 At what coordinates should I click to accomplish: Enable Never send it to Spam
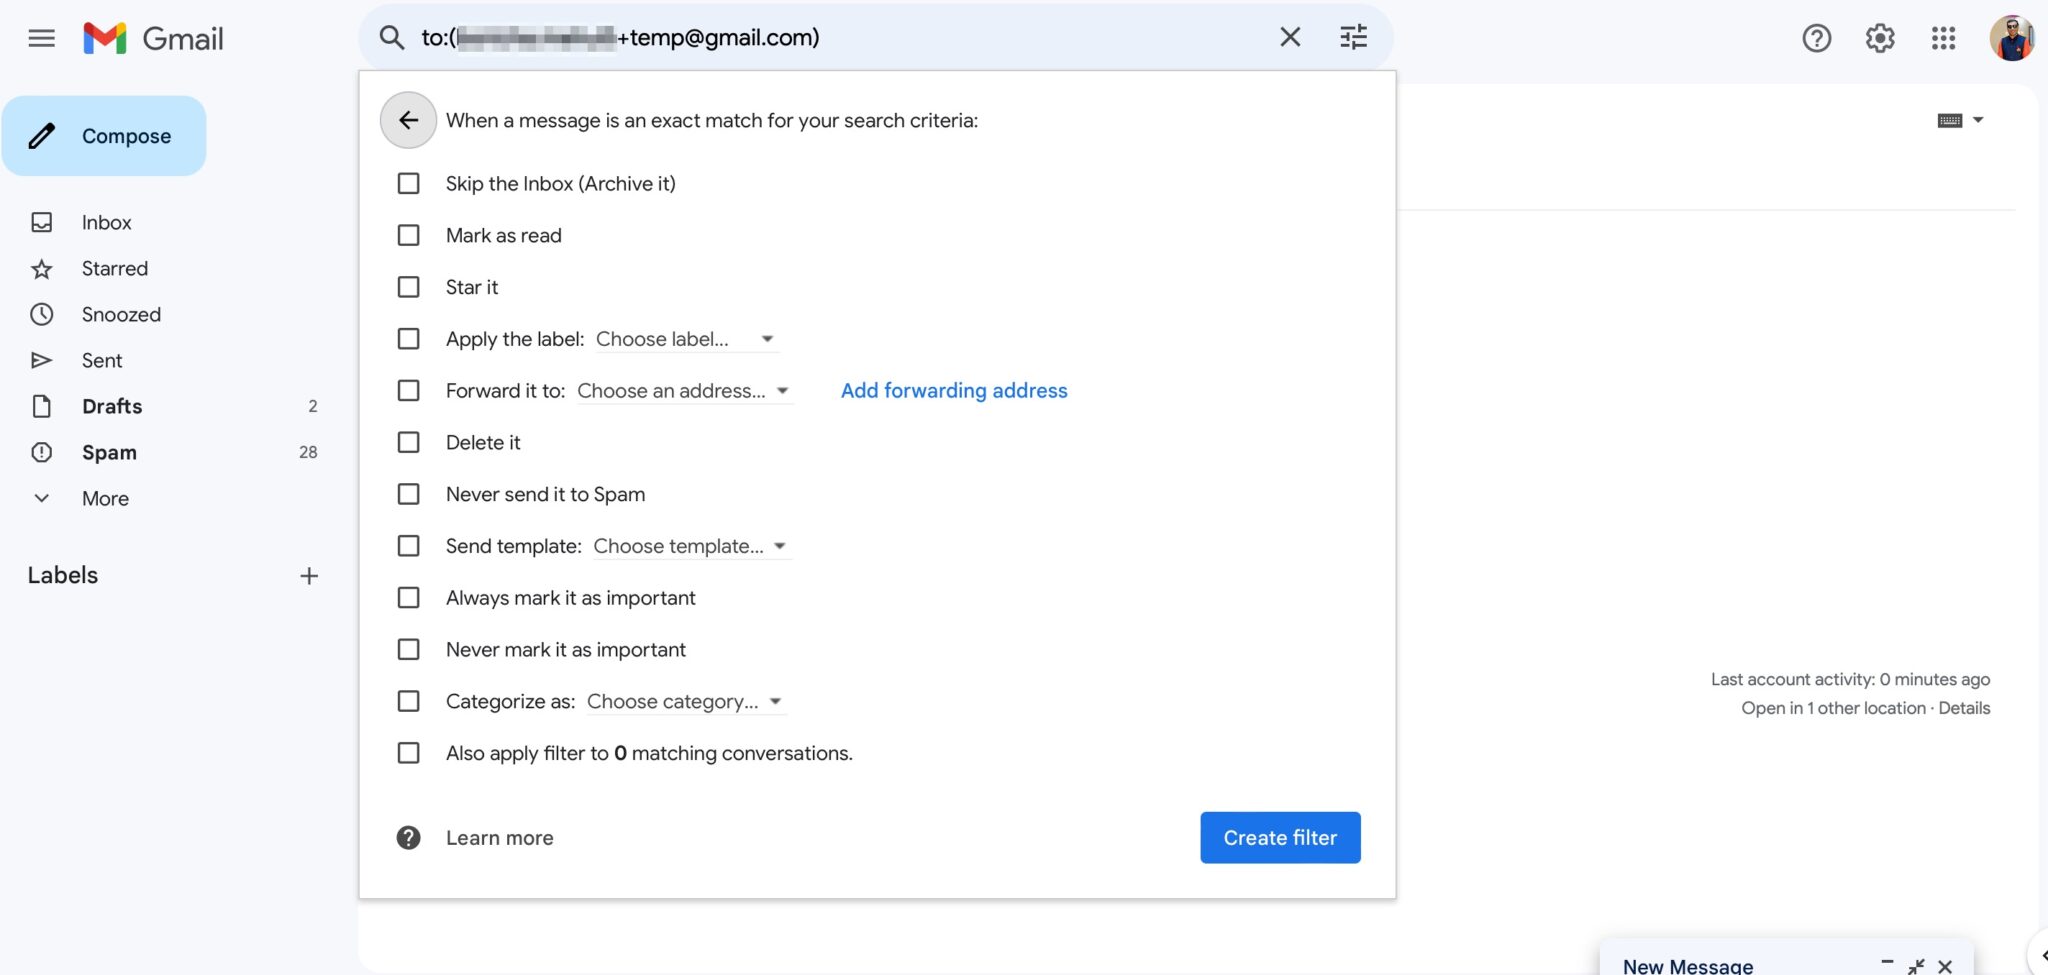[408, 493]
